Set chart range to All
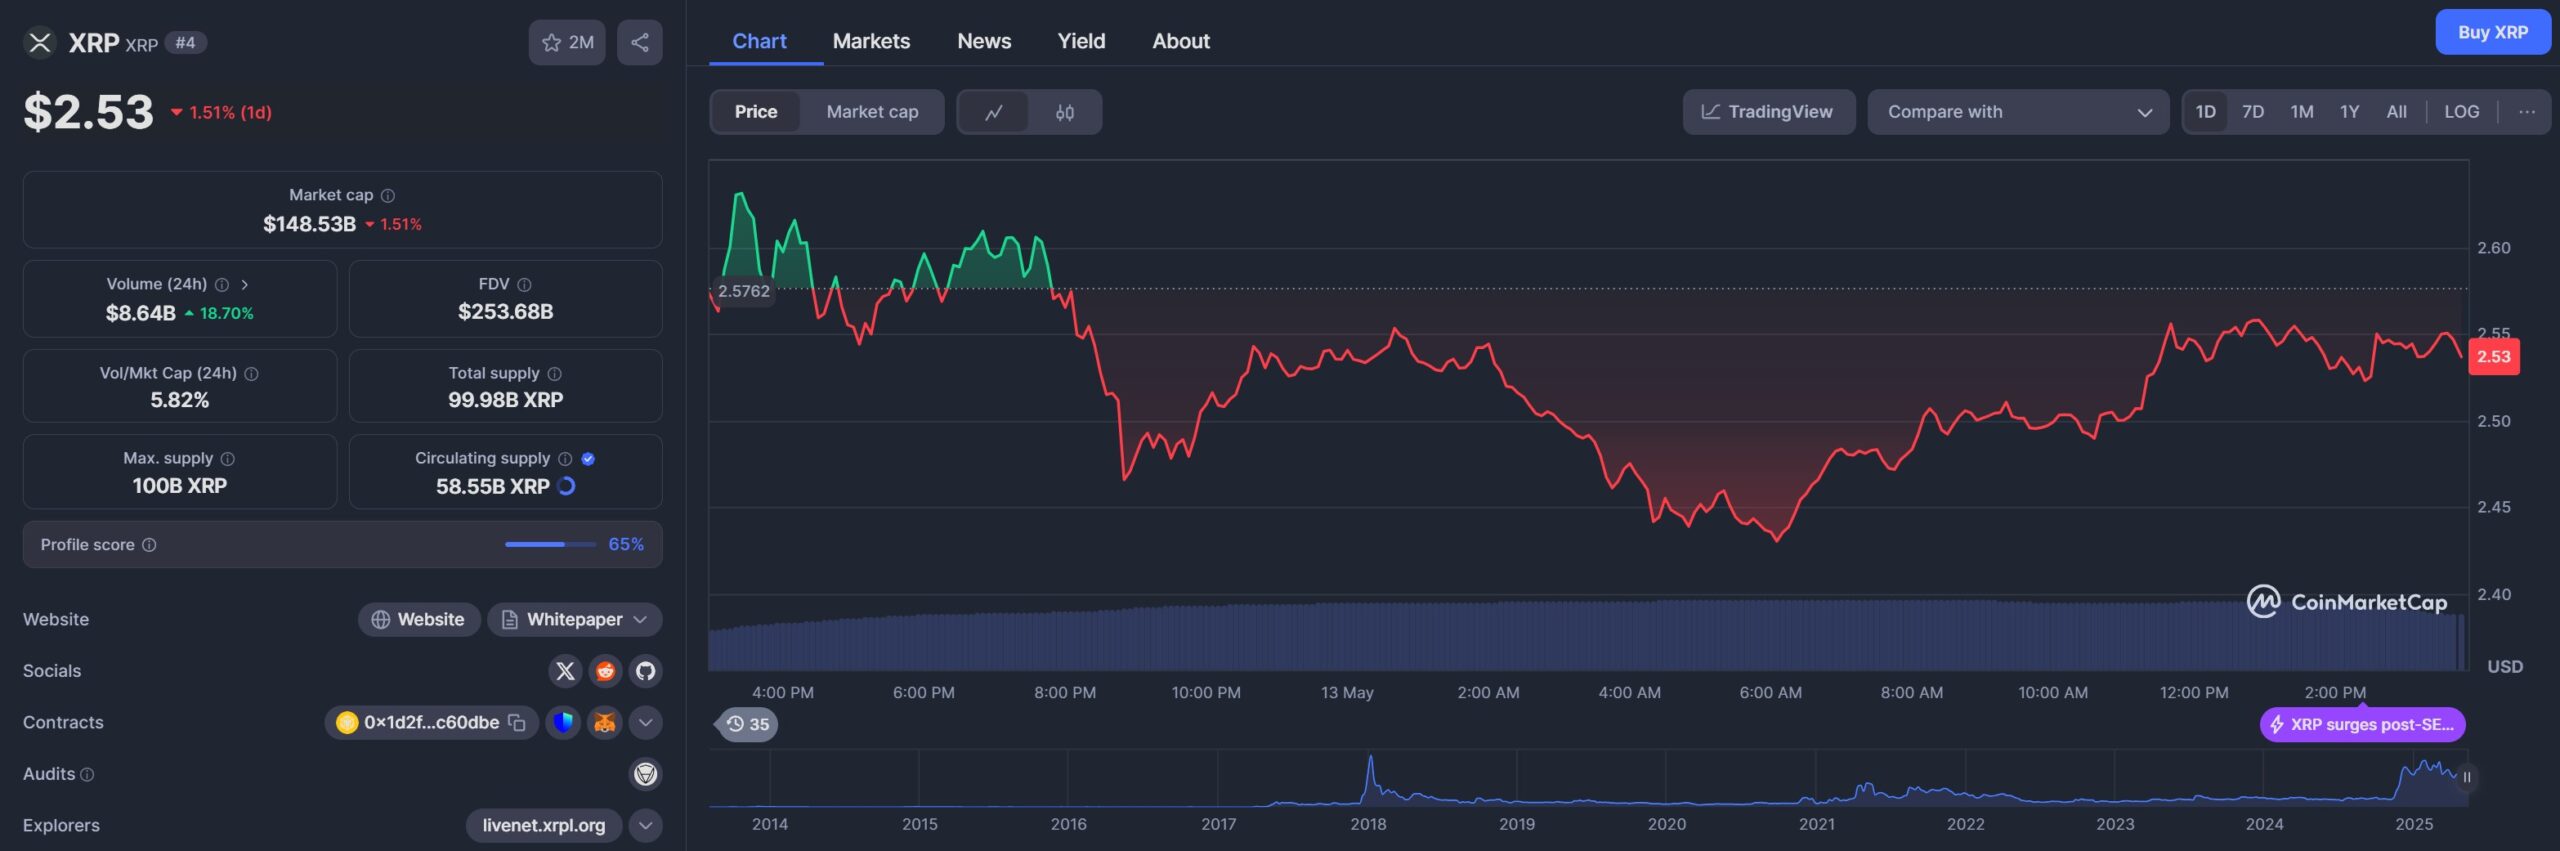This screenshot has height=851, width=2560. (x=2397, y=112)
